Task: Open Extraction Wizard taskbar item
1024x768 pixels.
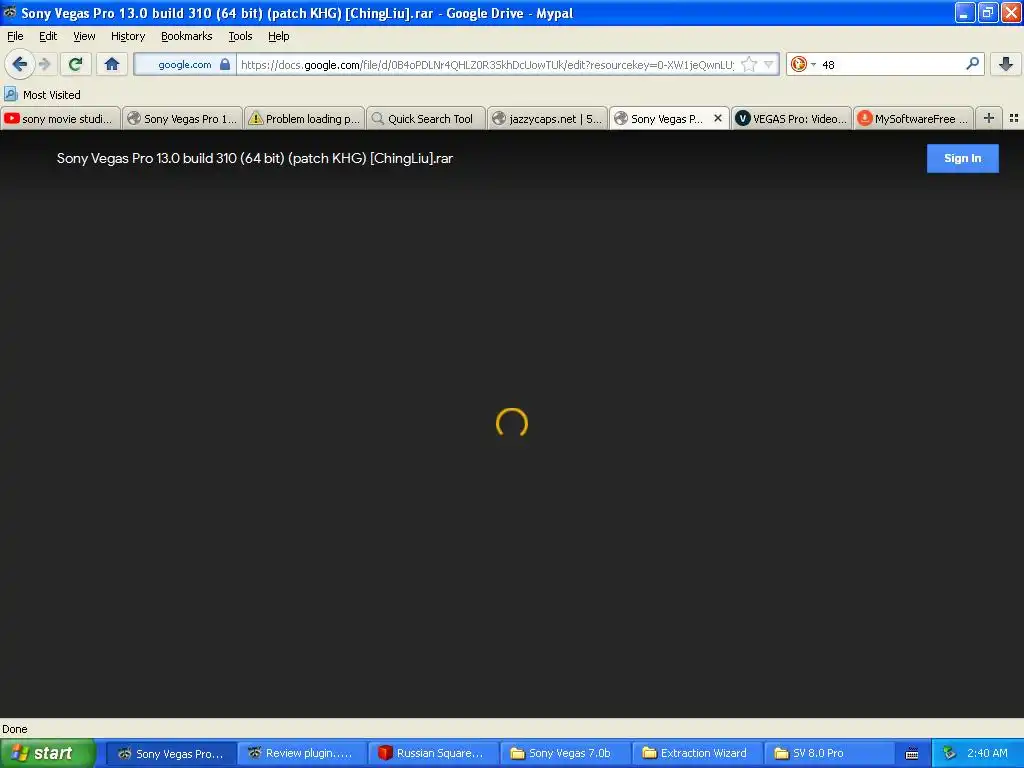Action: tap(696, 753)
